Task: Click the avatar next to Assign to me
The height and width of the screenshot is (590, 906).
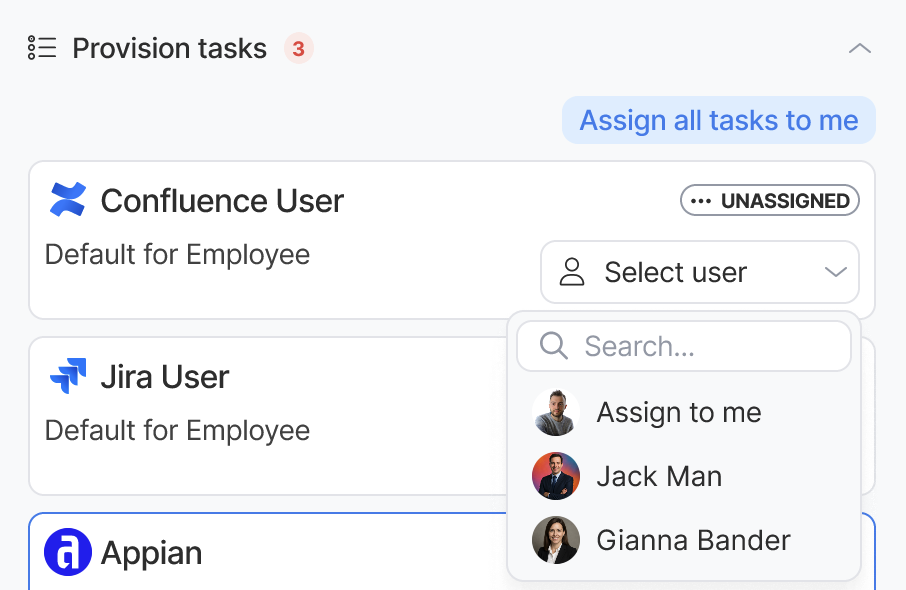Action: pos(556,412)
